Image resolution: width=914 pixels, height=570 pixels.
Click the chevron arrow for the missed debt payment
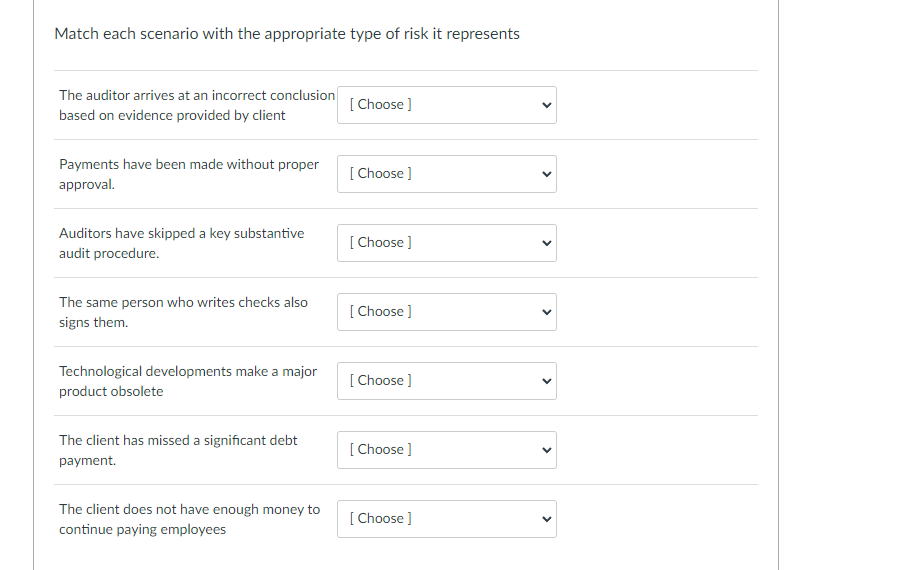pos(546,450)
